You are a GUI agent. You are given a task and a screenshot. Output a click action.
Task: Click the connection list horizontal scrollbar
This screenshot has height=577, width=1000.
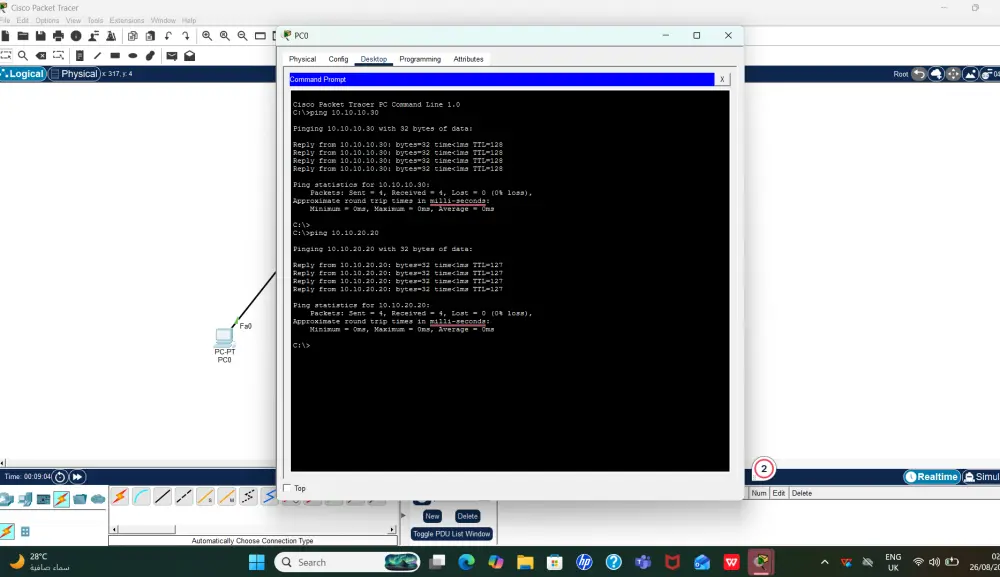pyautogui.click(x=253, y=529)
